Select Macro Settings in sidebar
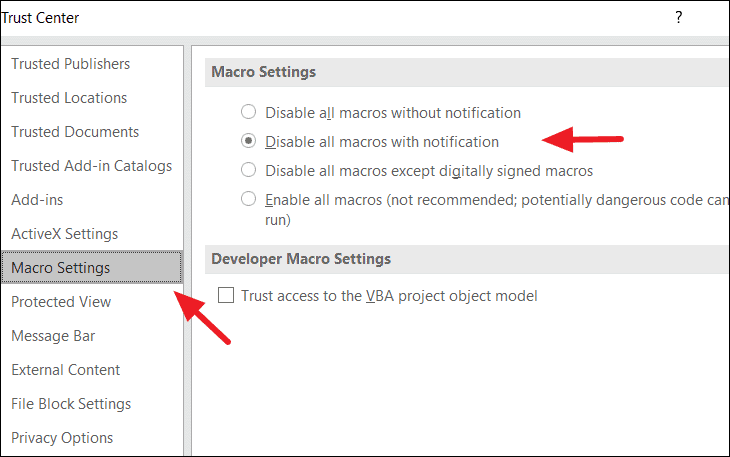The height and width of the screenshot is (457, 730). (92, 267)
